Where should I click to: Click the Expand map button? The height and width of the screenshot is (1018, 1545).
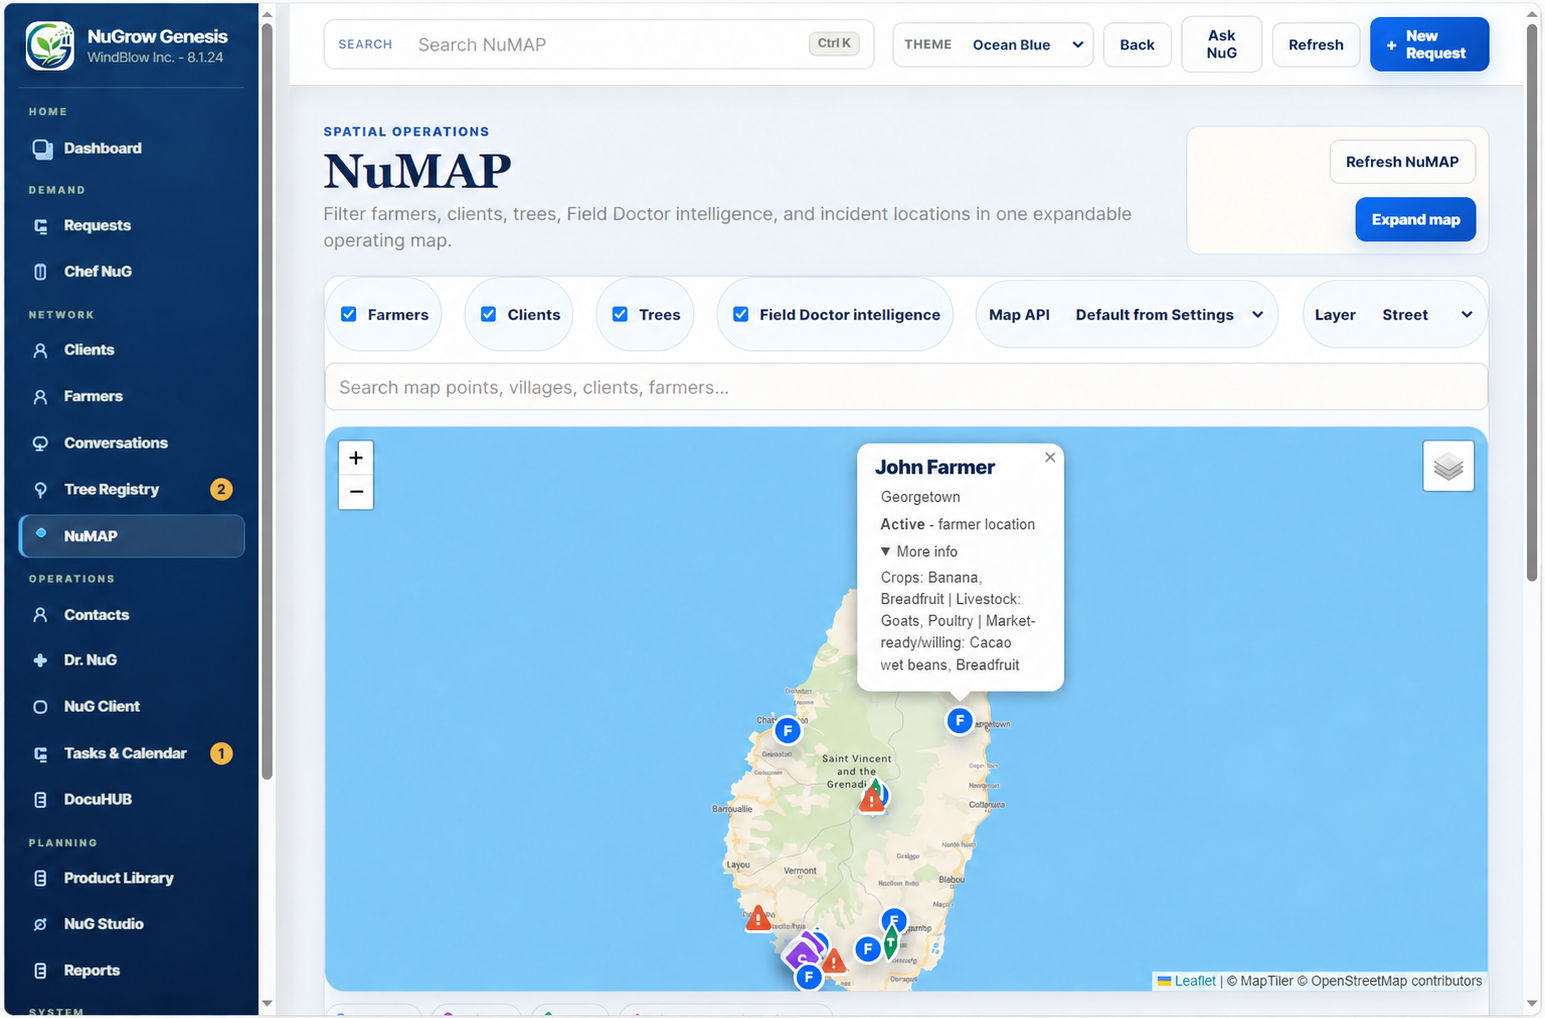coord(1415,220)
